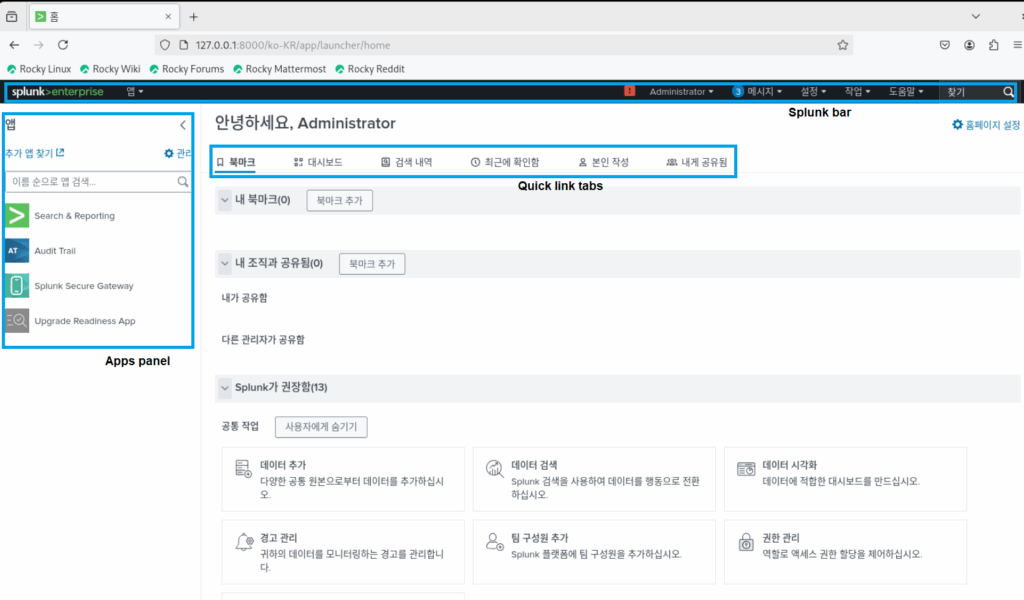Switch to the 검색 내역 tab
The width and height of the screenshot is (1024, 600).
click(406, 162)
